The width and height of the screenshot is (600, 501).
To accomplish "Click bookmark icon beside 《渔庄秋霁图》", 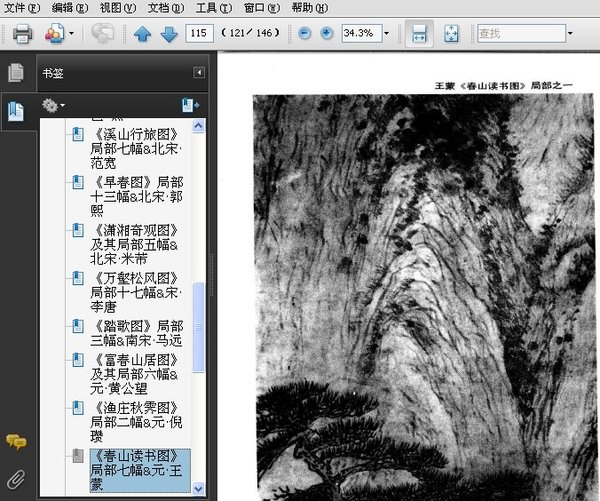I will pyautogui.click(x=78, y=408).
